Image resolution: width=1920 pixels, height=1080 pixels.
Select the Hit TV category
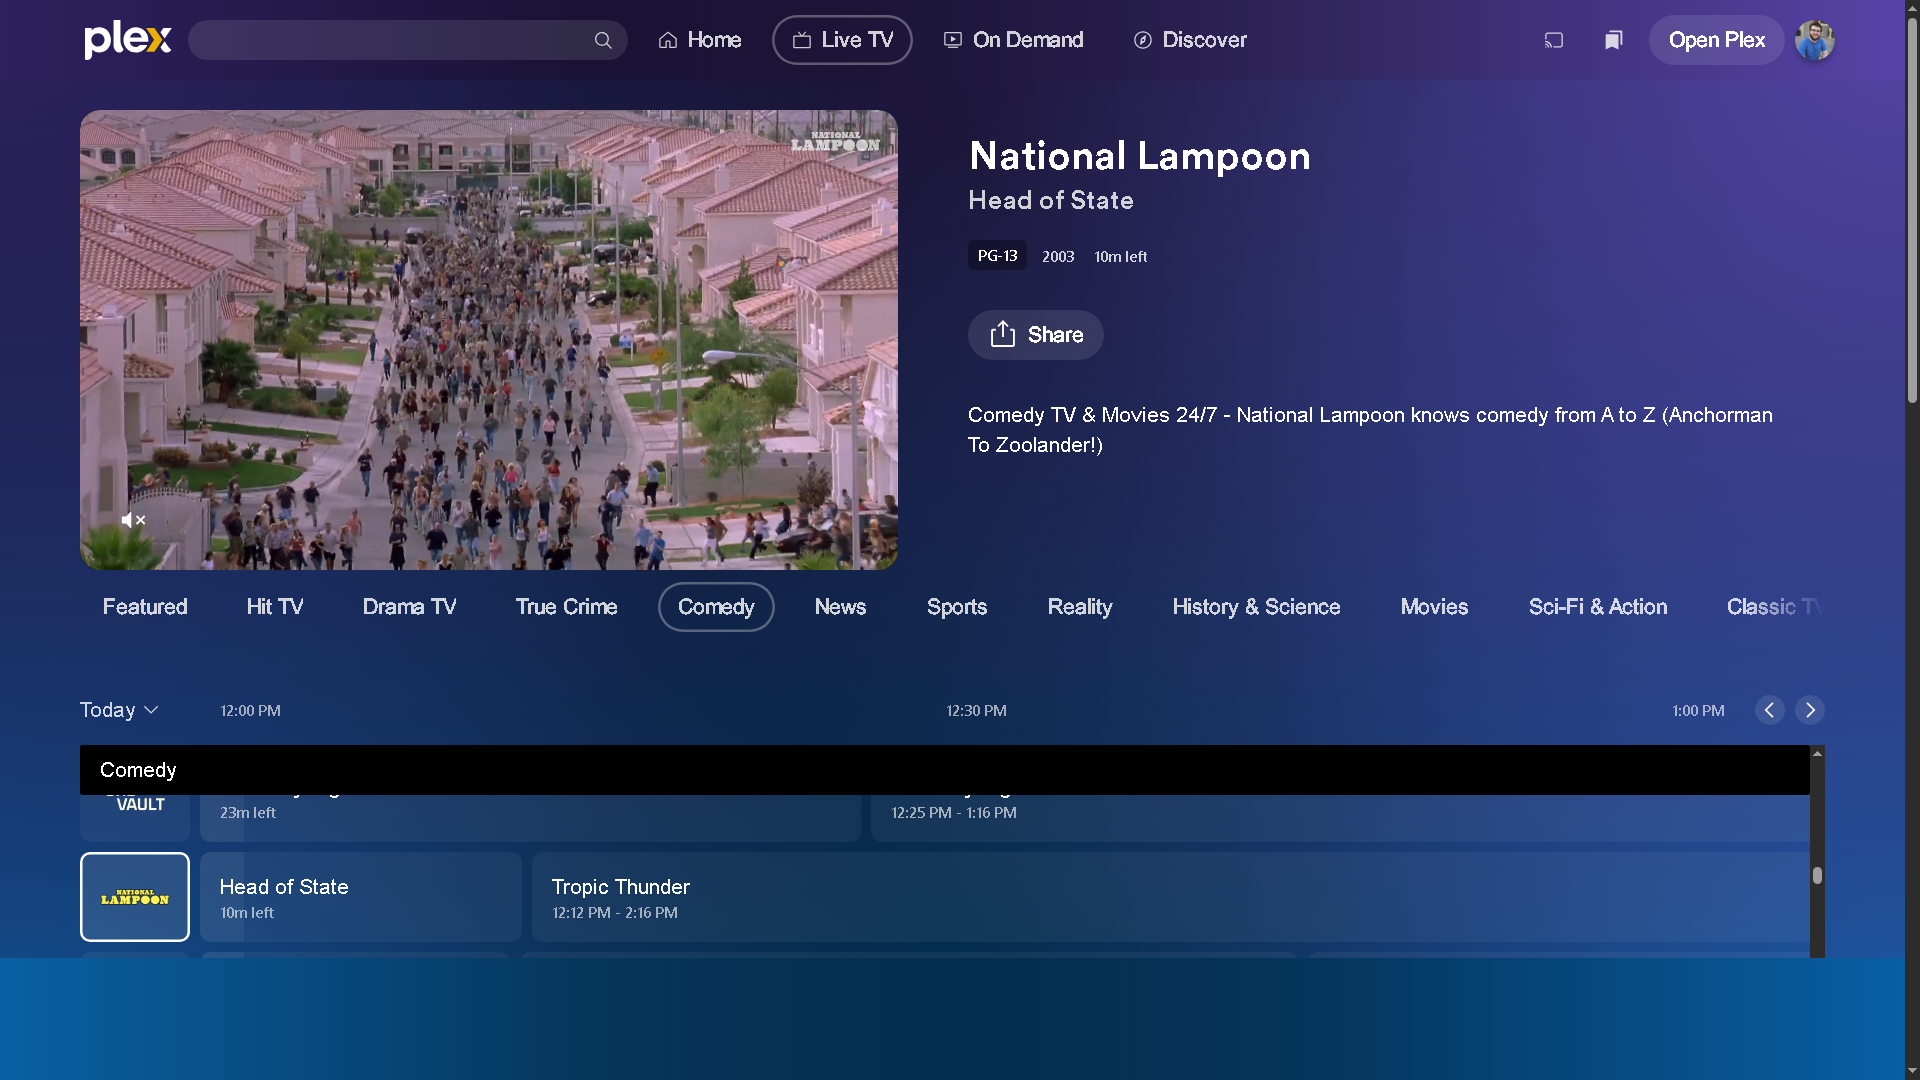click(275, 607)
